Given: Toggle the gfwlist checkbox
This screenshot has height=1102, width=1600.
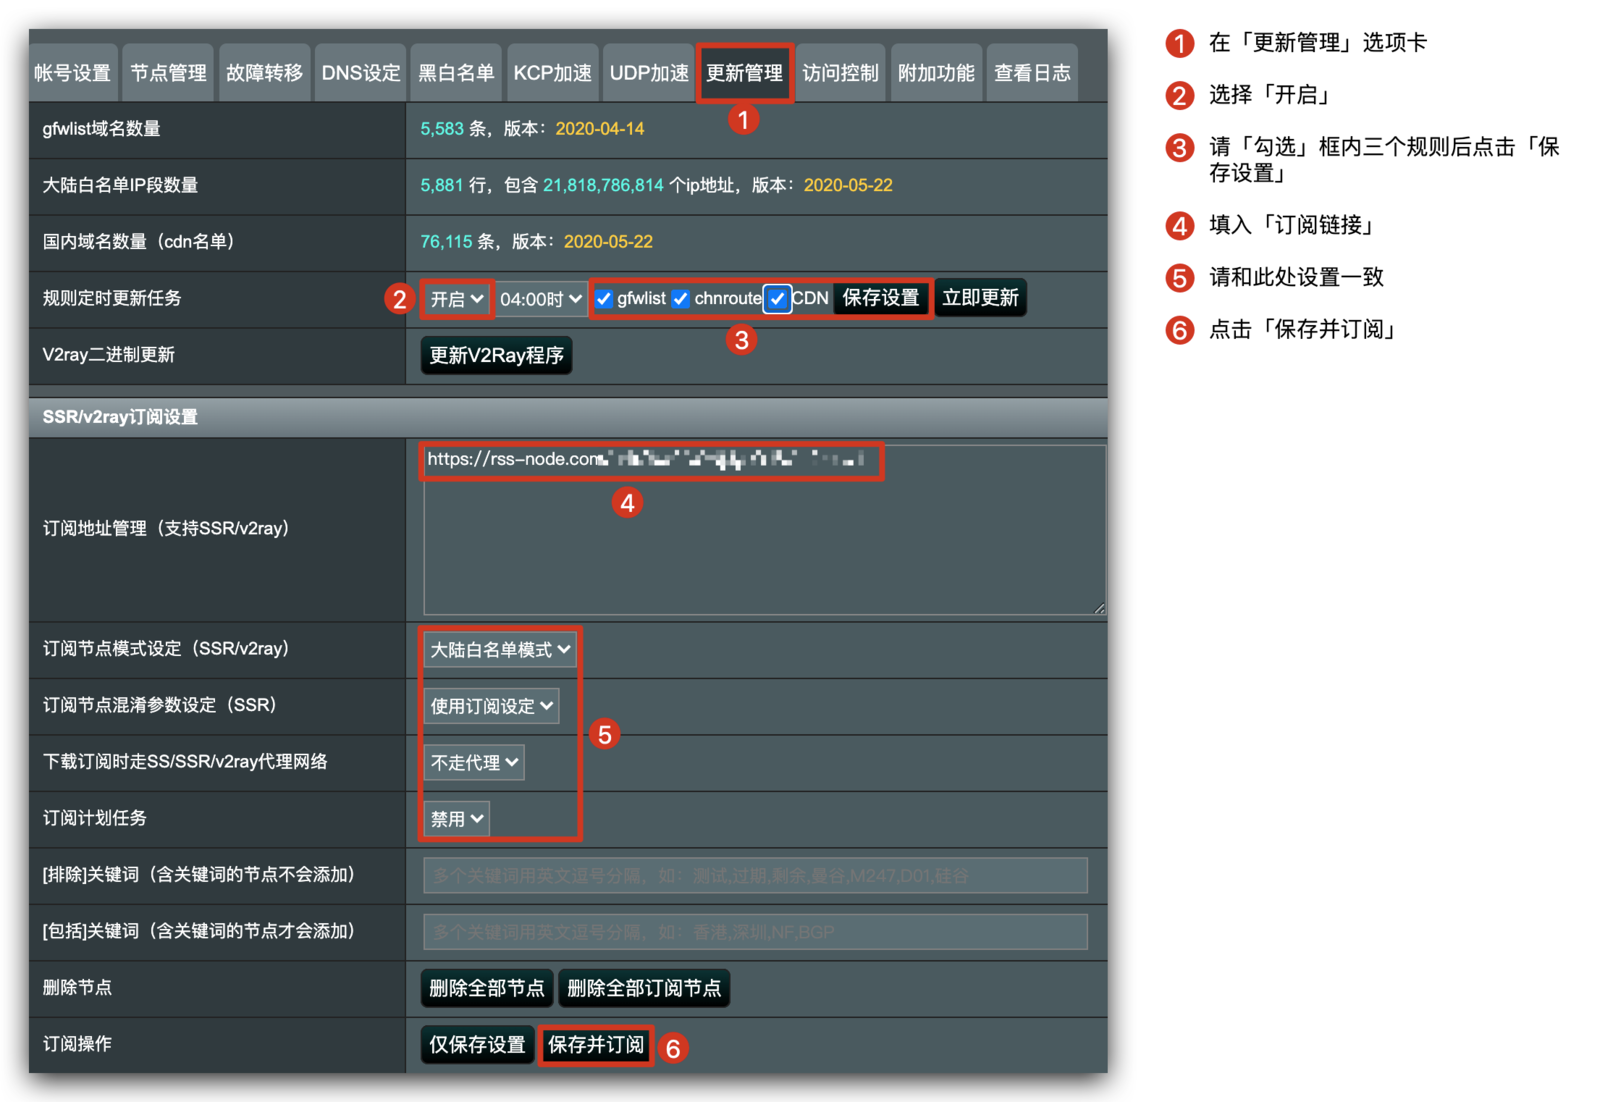Looking at the screenshot, I should click(x=604, y=299).
